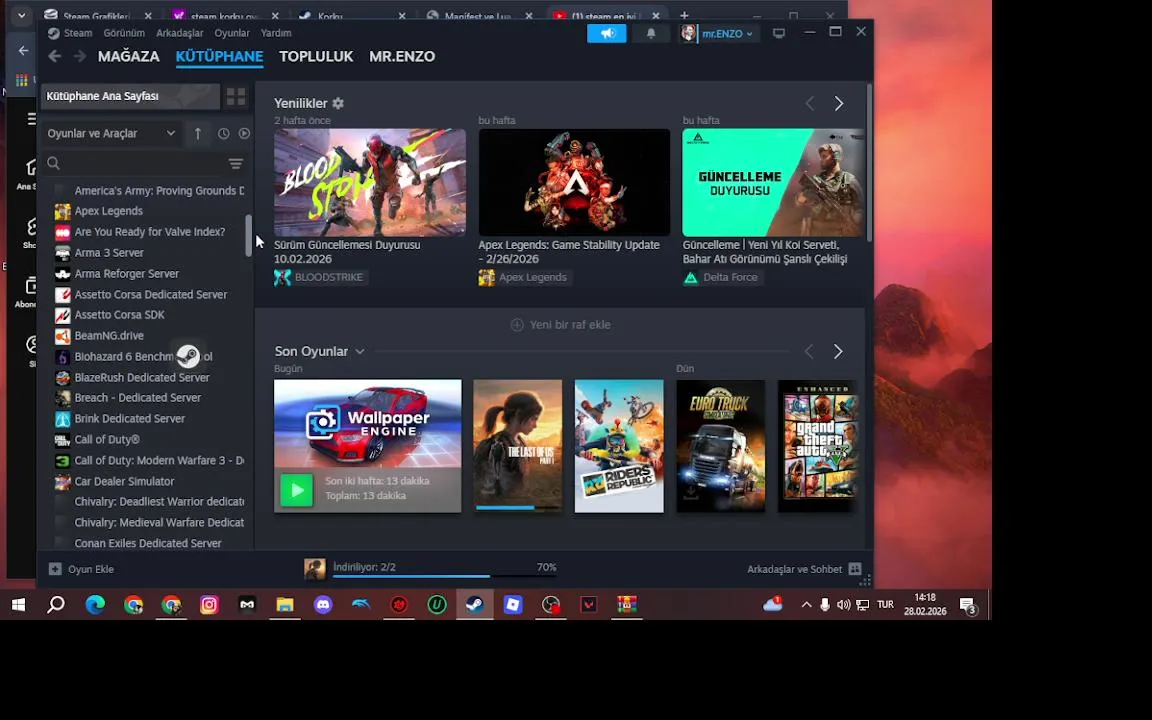
Task: Click the Oyun Ekle plus icon
Action: pos(55,569)
